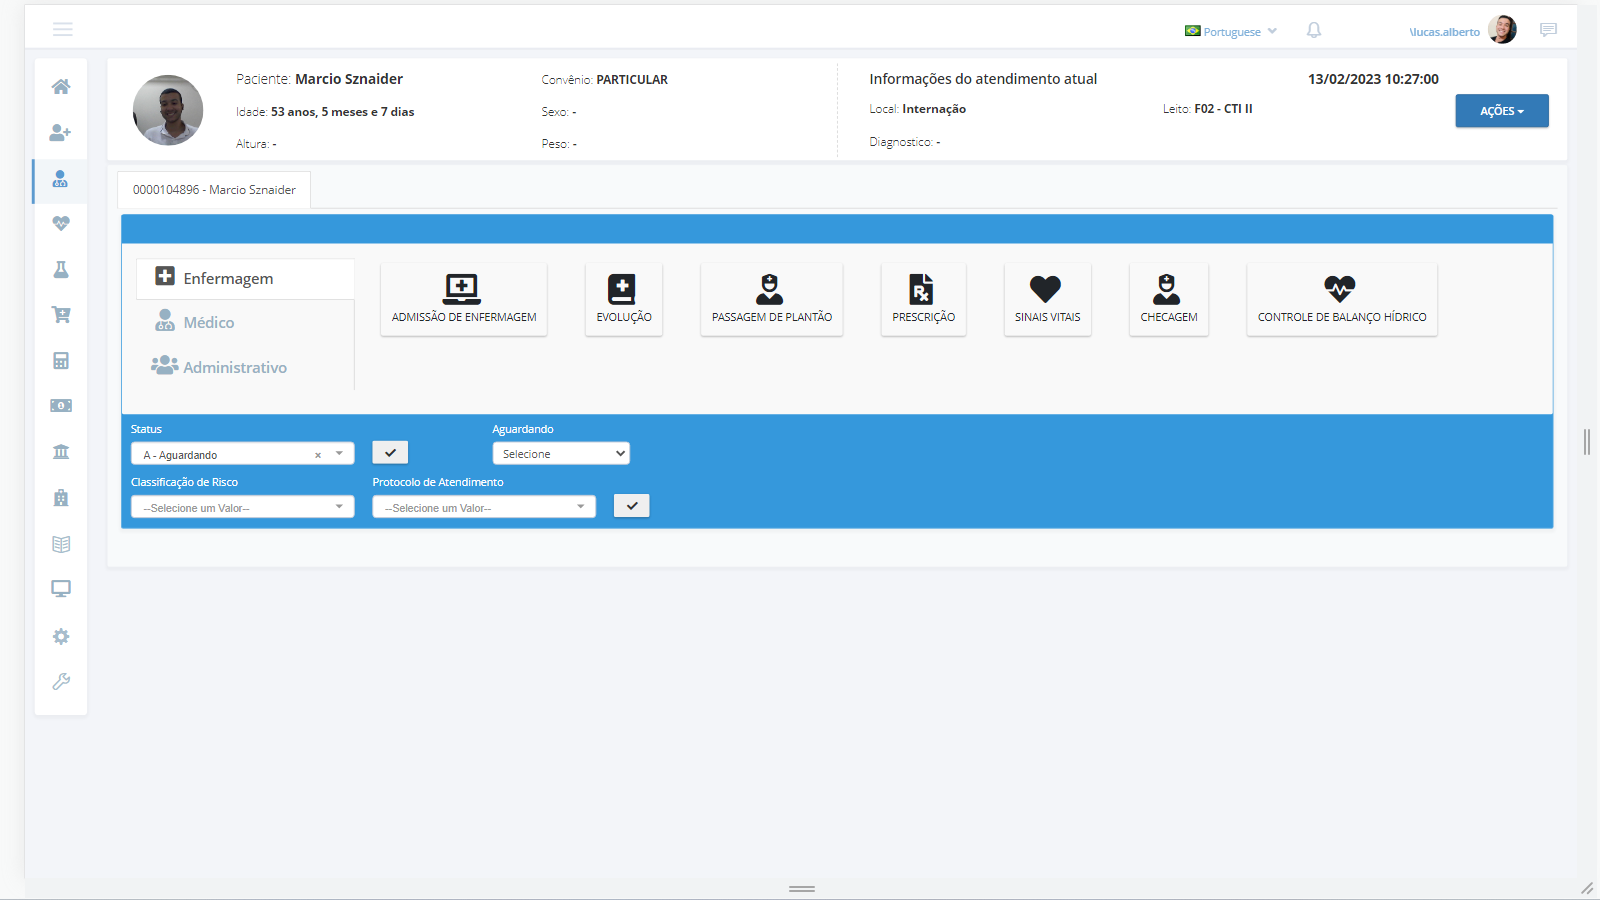Switch to the Médico section
The height and width of the screenshot is (900, 1600).
[x=208, y=322]
